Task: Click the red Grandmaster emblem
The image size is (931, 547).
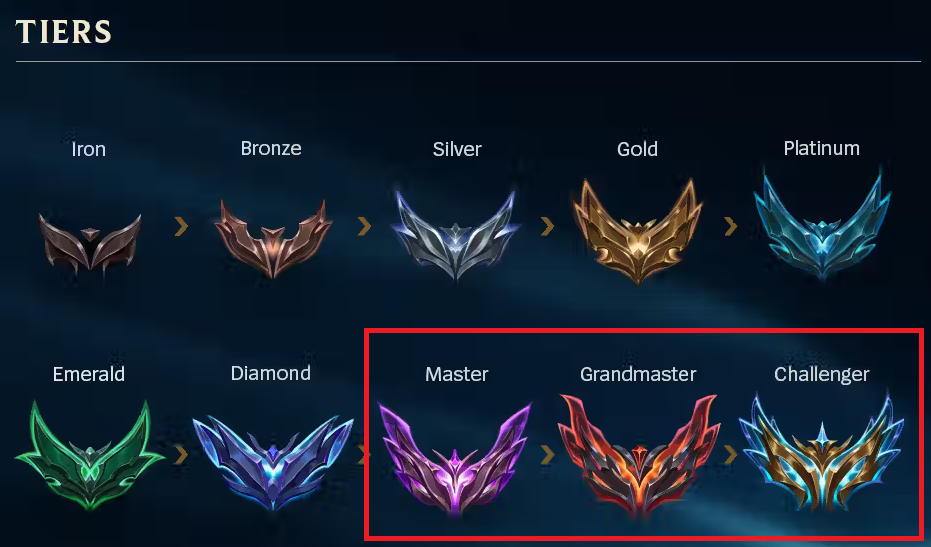Action: [x=639, y=456]
